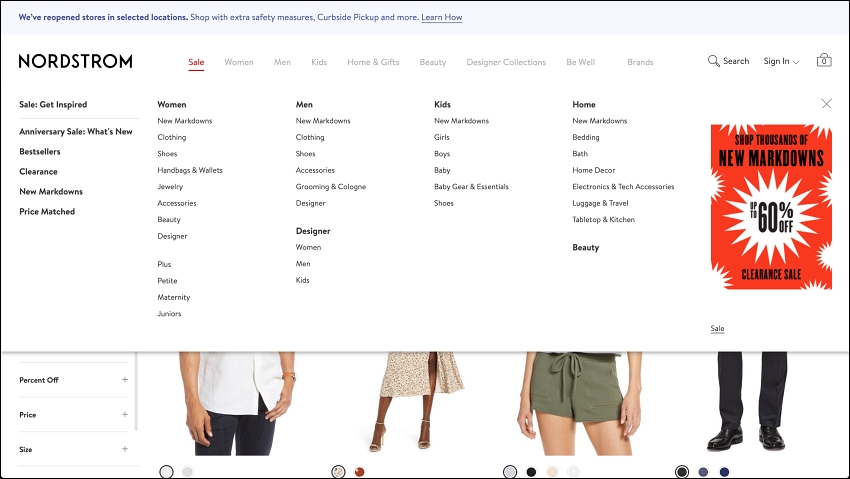Screen dimensions: 850x479
Task: Close the Sale mega menu
Action: [x=826, y=103]
